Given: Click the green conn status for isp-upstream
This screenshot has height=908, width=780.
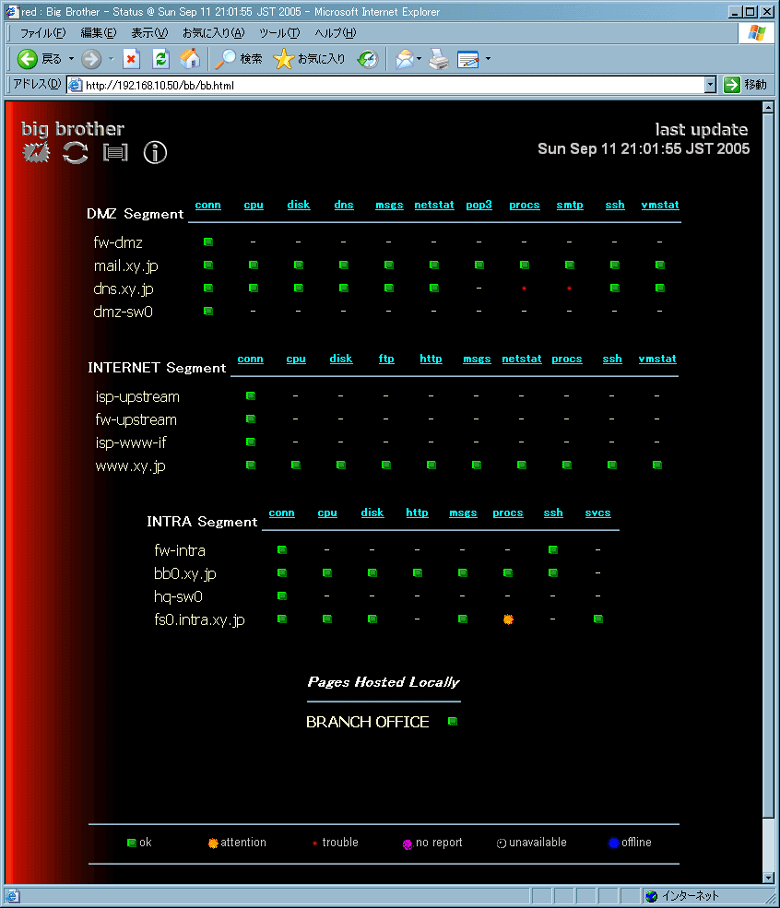Looking at the screenshot, I should 251,396.
